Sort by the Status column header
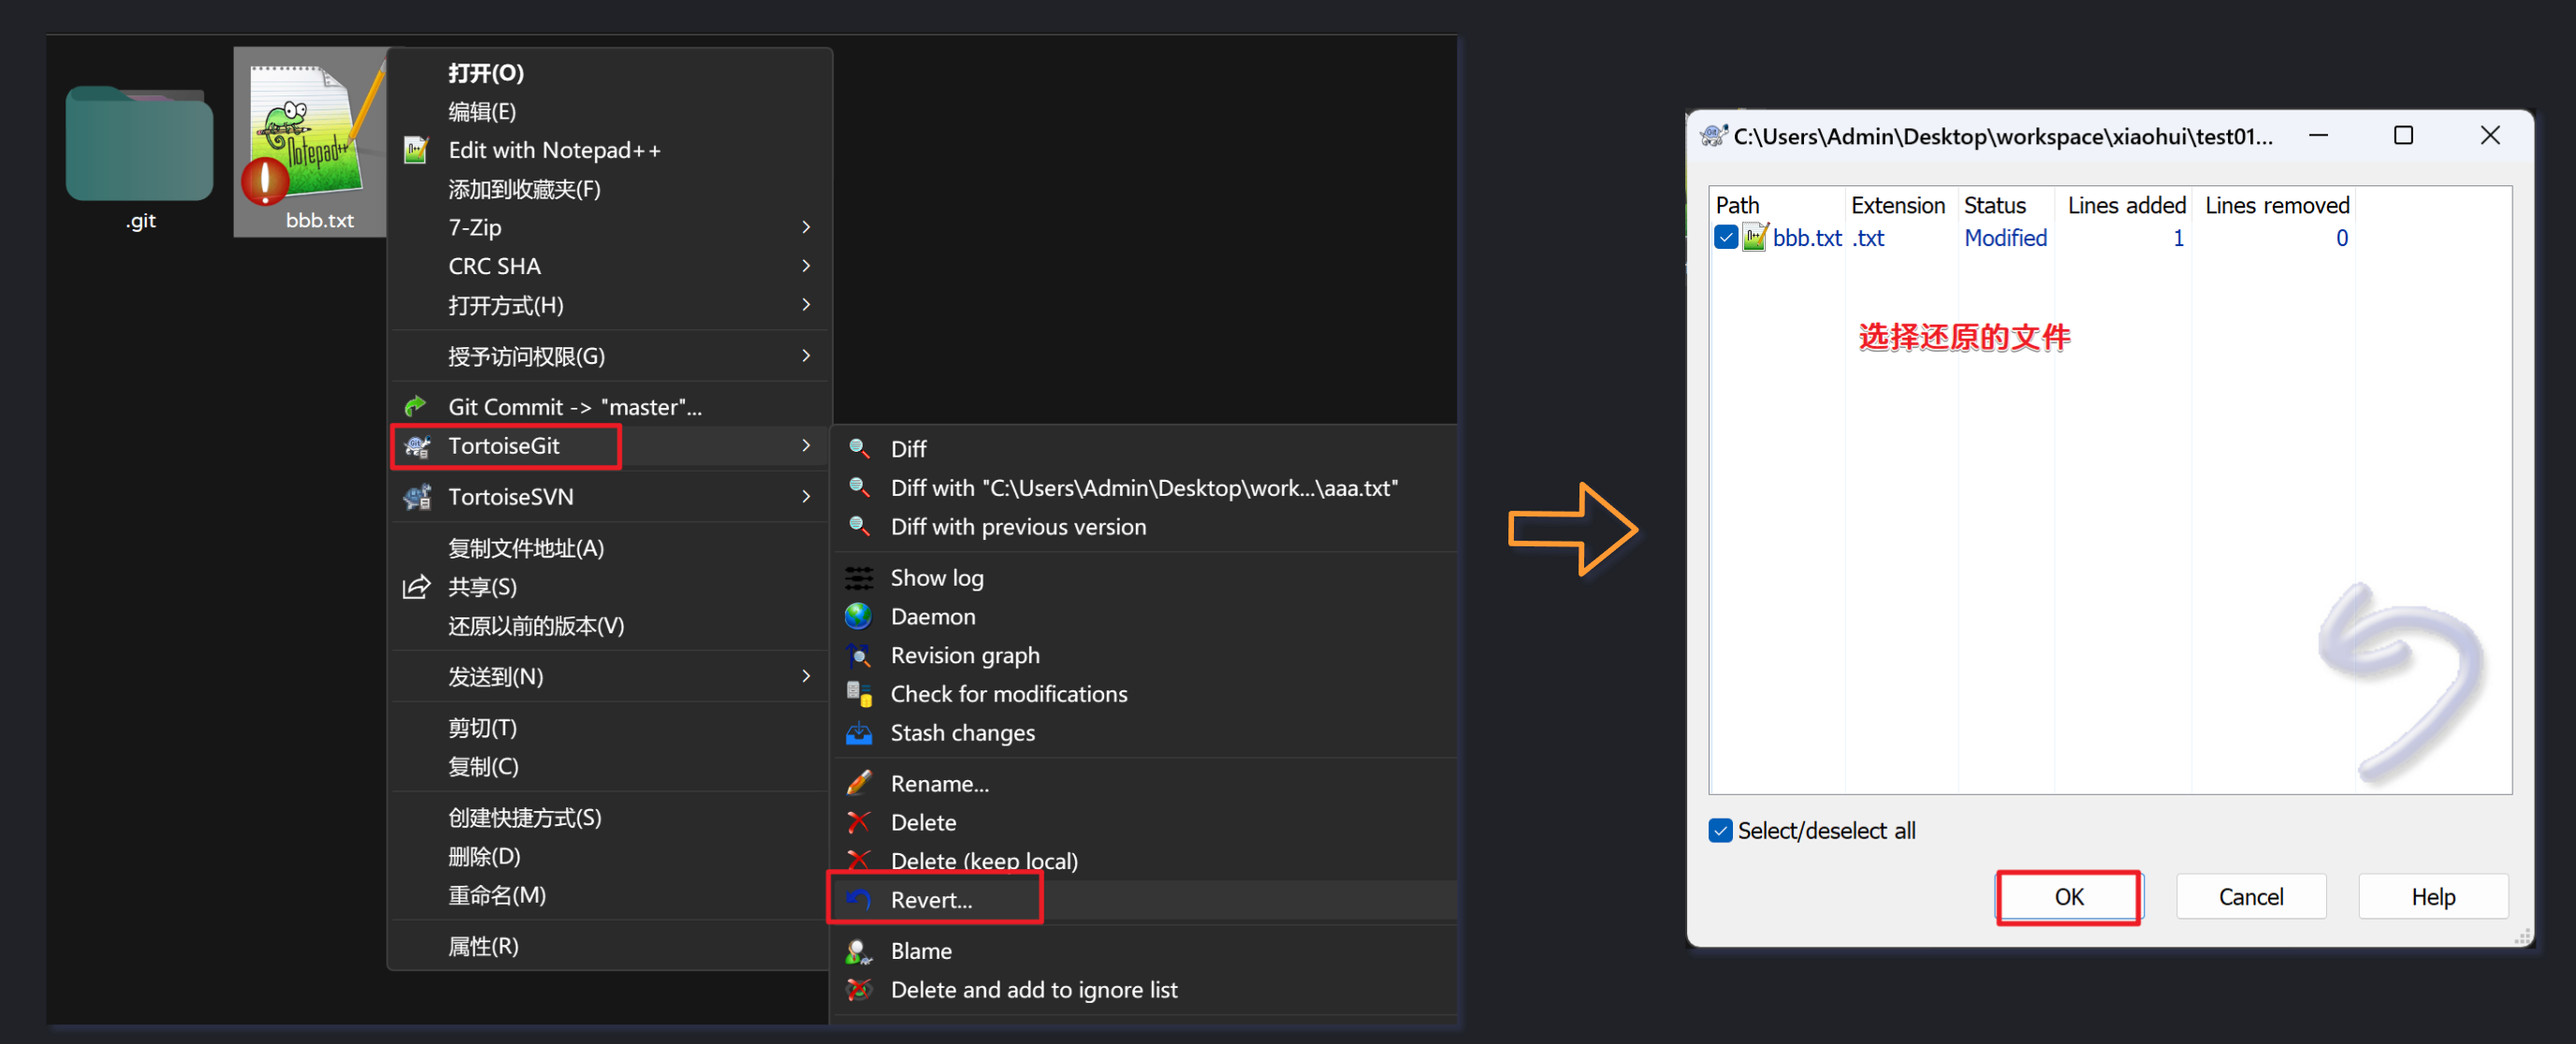 click(x=1994, y=205)
